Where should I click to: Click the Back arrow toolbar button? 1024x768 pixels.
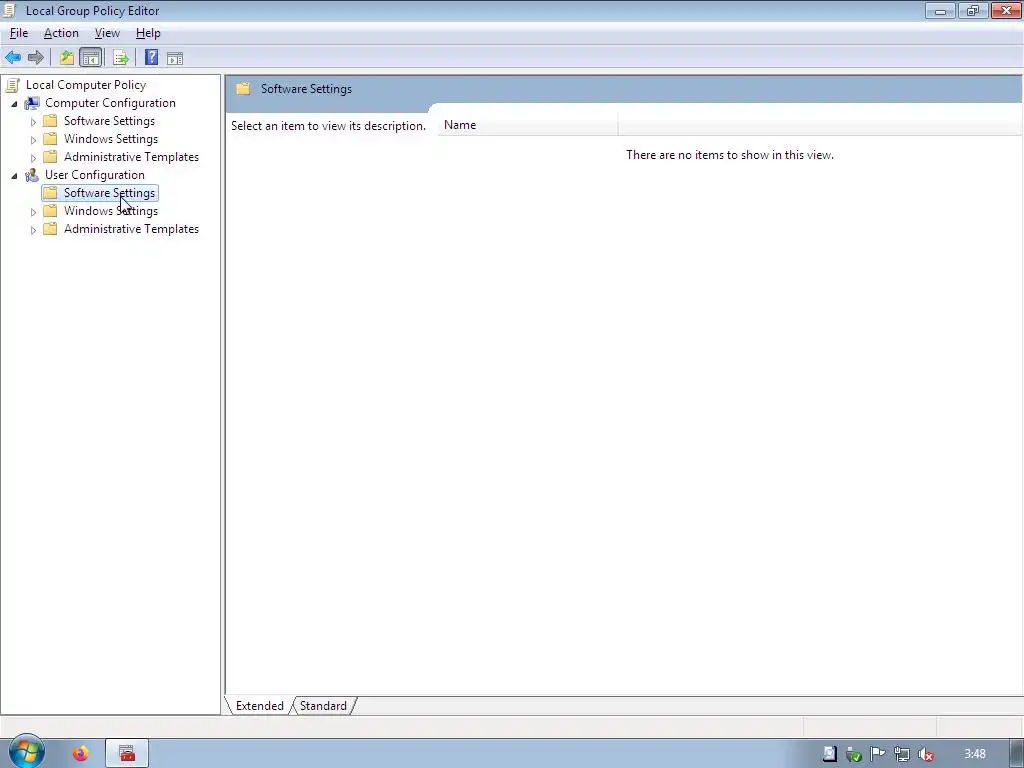[13, 57]
